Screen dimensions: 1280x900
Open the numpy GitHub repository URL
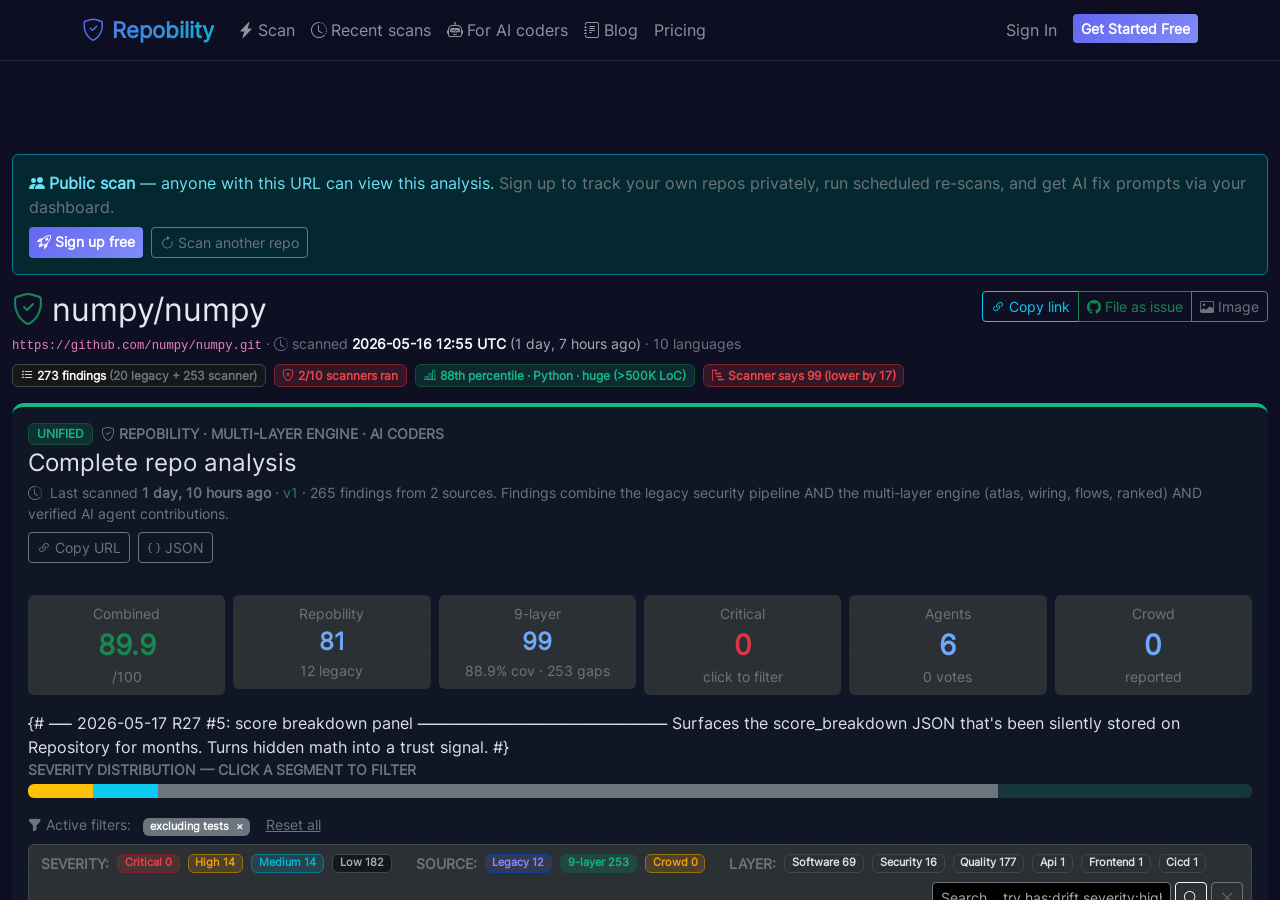[x=137, y=345]
